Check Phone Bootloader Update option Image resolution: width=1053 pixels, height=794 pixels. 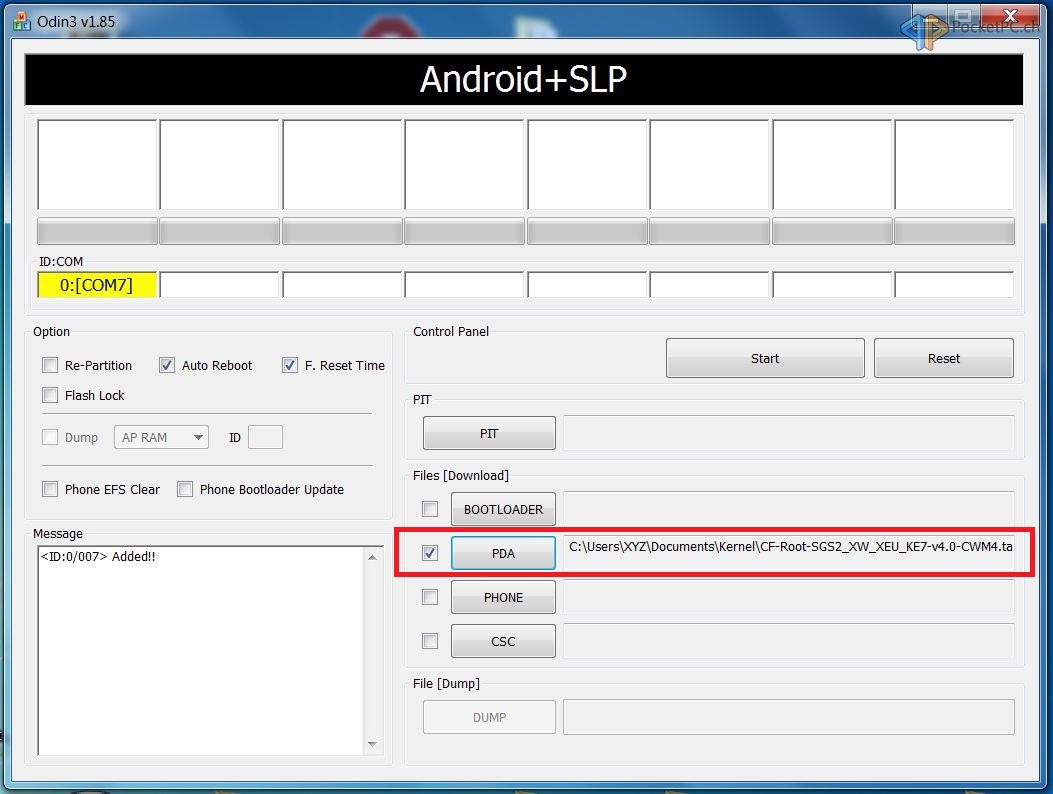[185, 489]
